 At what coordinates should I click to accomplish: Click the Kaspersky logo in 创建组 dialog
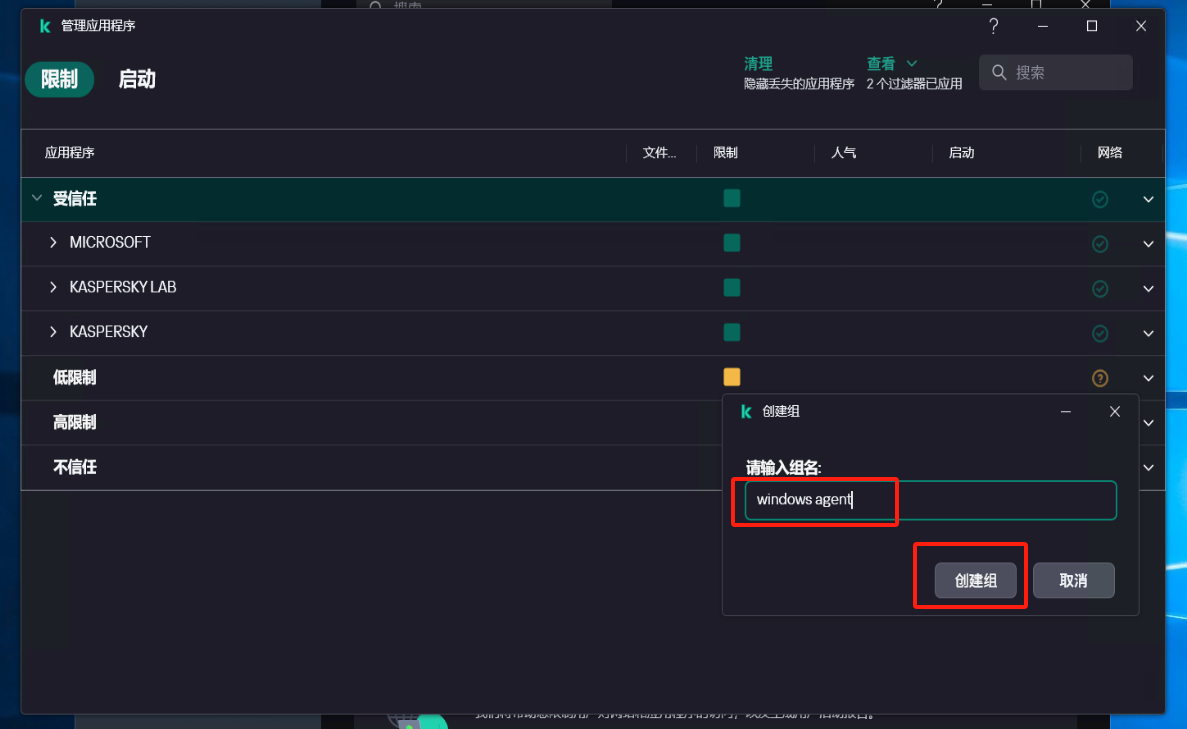point(746,411)
